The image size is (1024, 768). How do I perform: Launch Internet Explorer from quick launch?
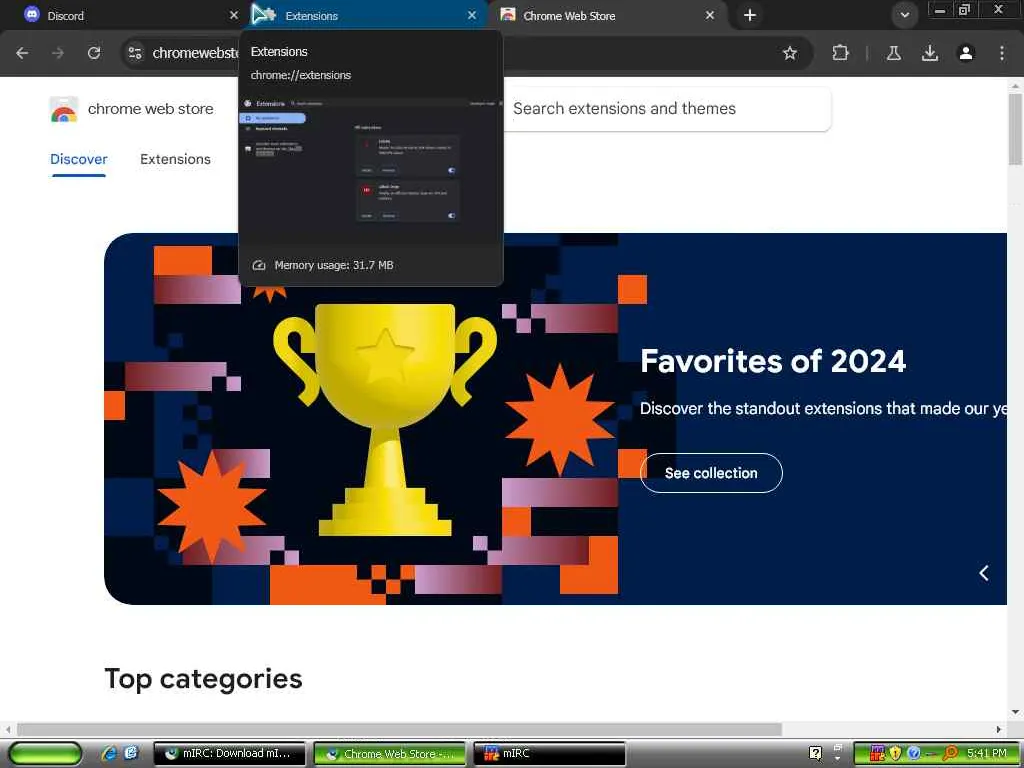pos(108,754)
